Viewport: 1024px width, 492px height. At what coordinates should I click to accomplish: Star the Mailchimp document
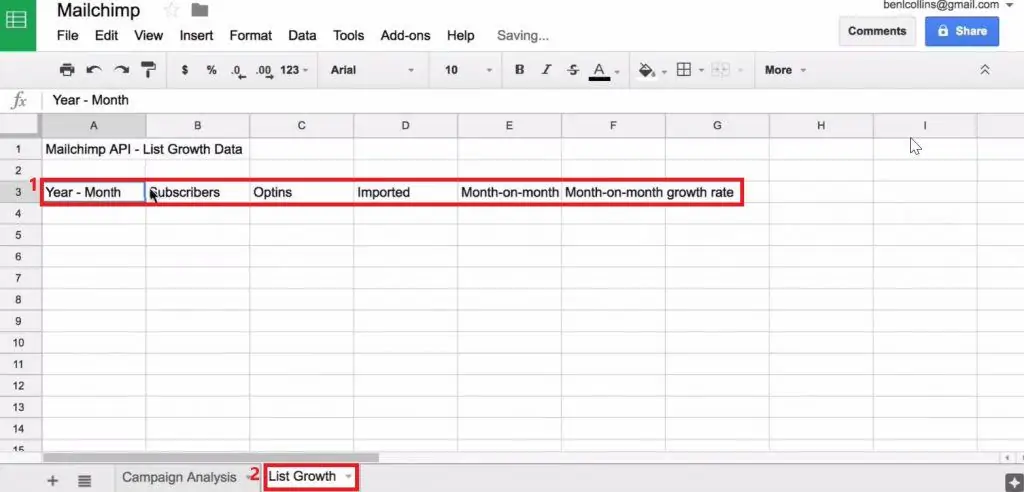[x=172, y=10]
